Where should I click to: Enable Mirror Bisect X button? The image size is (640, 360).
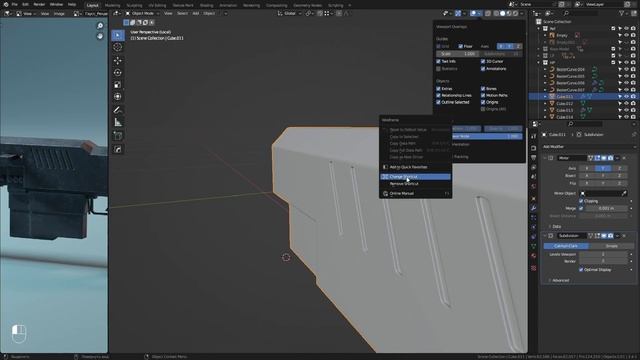coord(587,176)
